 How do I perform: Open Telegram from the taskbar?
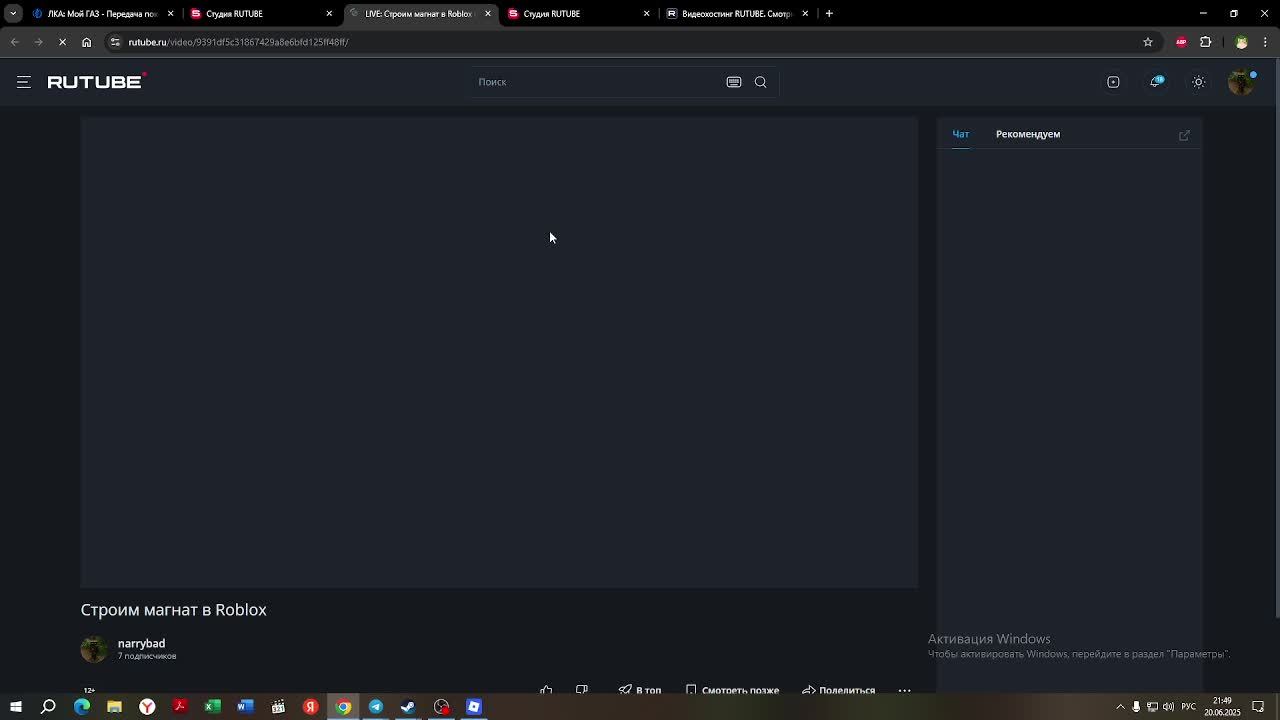tap(376, 707)
